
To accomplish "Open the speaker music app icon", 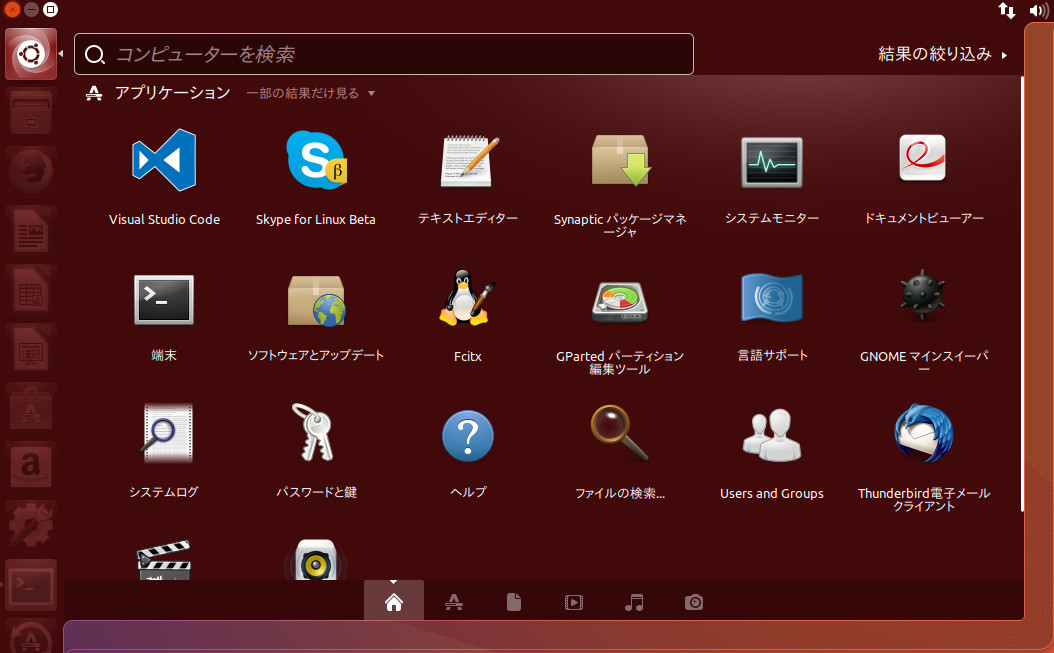I will 316,560.
